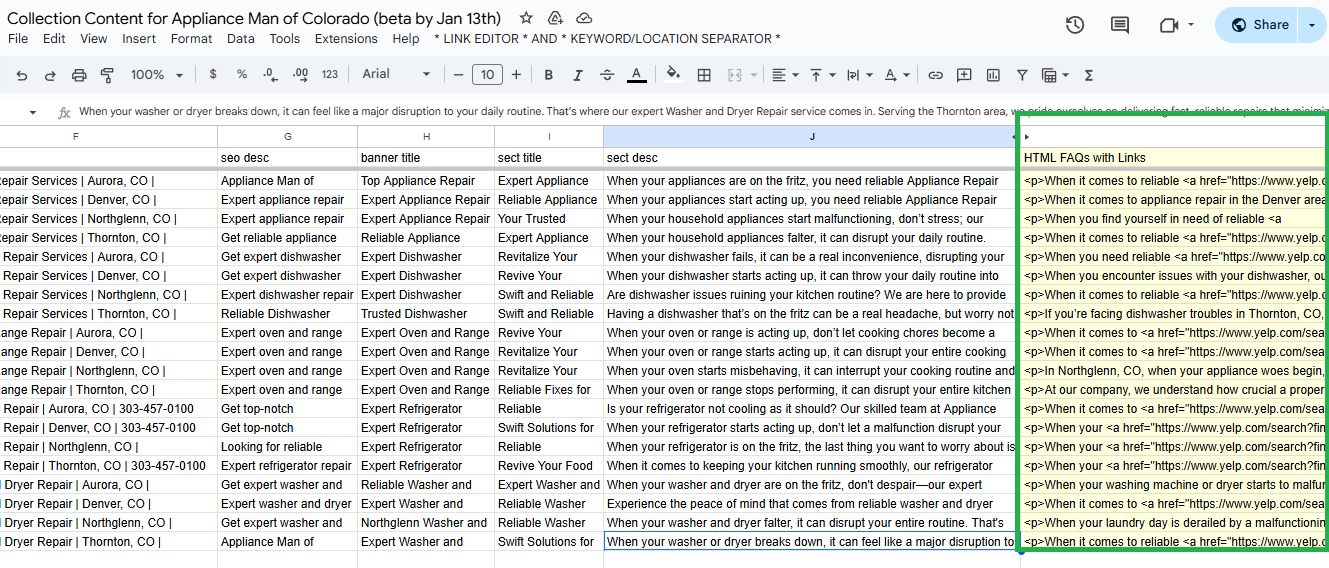Click the print icon
Viewport: 1329px width, 568px height.
point(79,75)
